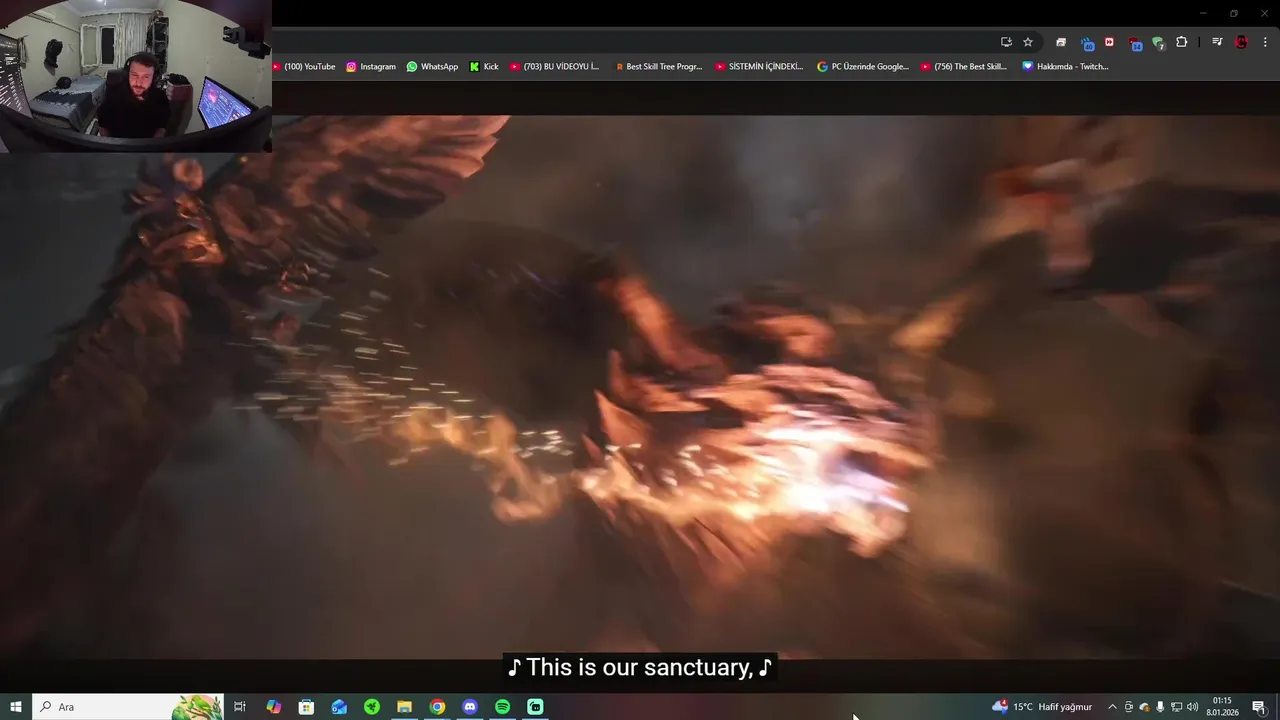Open the Windows Start menu

pyautogui.click(x=16, y=707)
